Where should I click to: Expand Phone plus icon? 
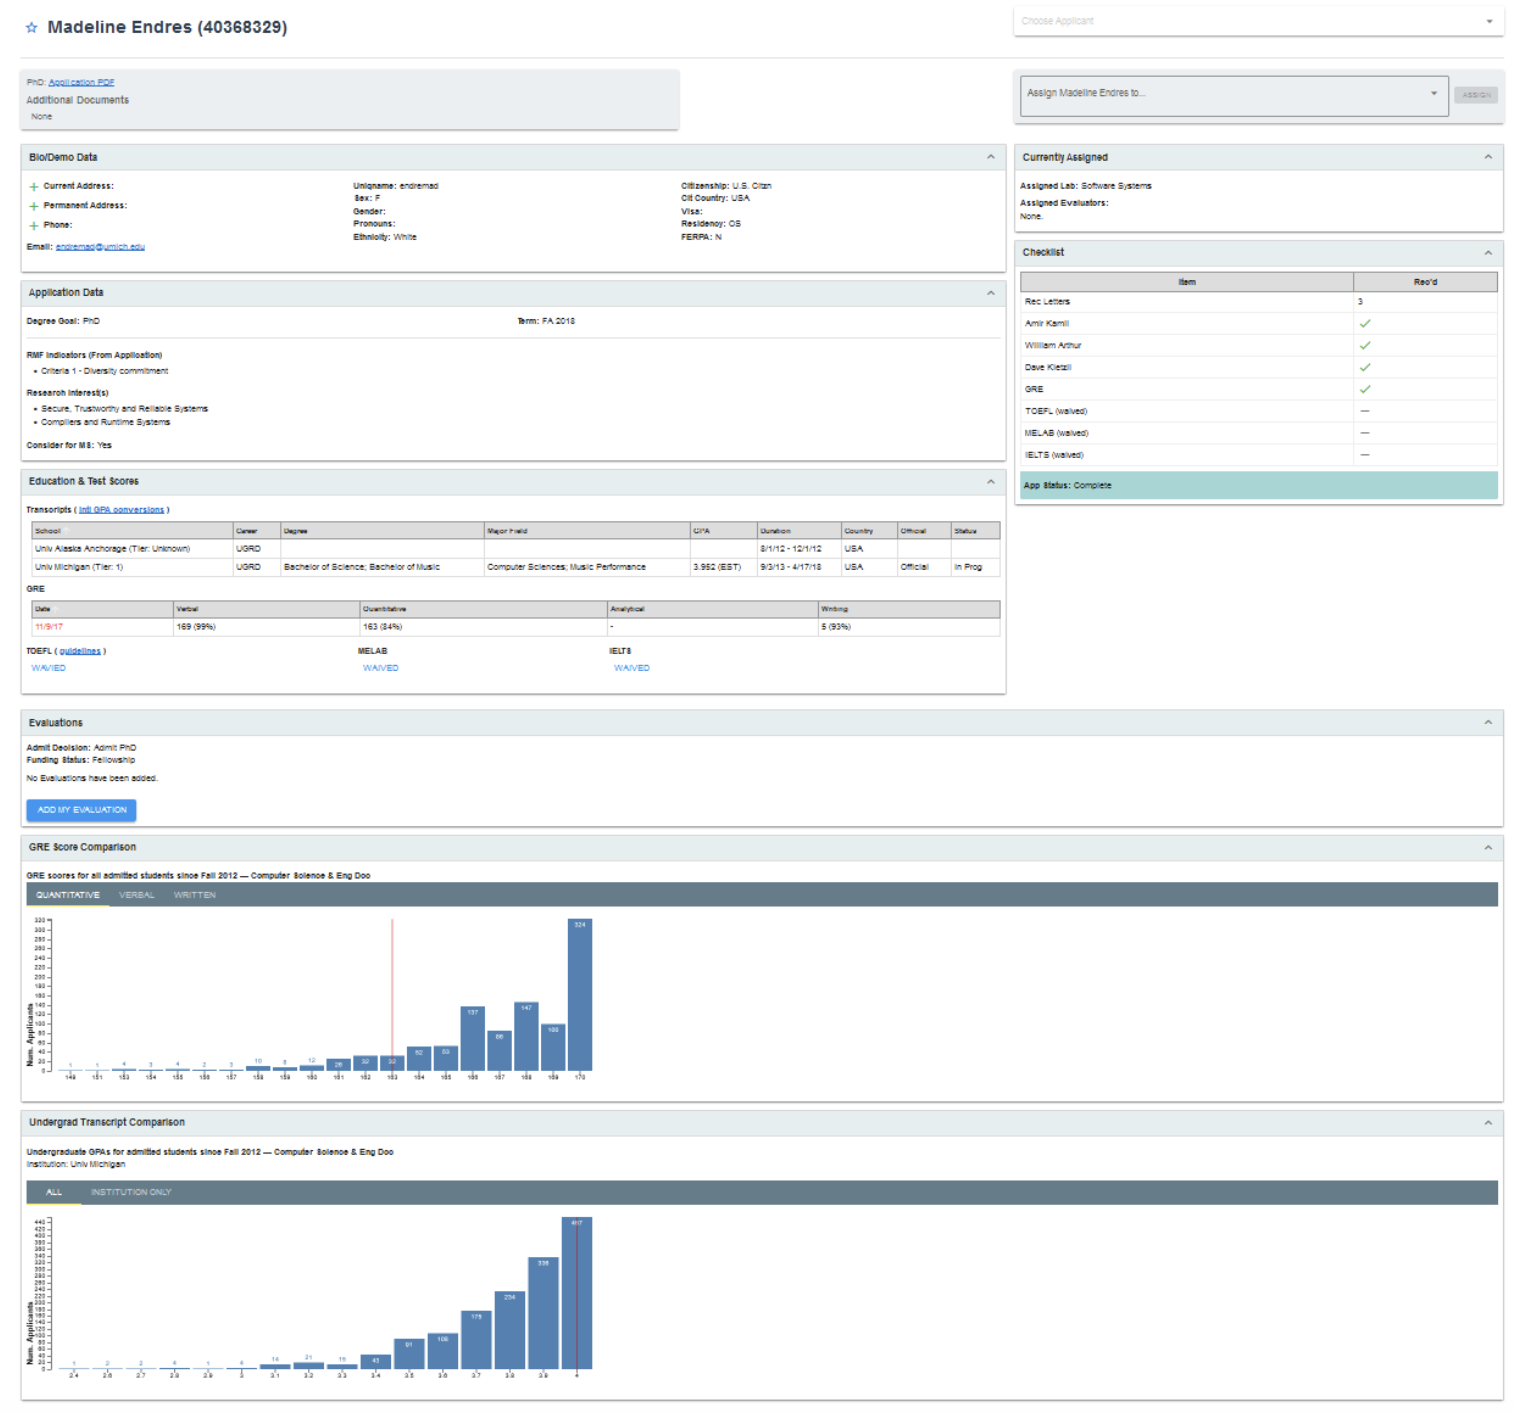[x=34, y=226]
